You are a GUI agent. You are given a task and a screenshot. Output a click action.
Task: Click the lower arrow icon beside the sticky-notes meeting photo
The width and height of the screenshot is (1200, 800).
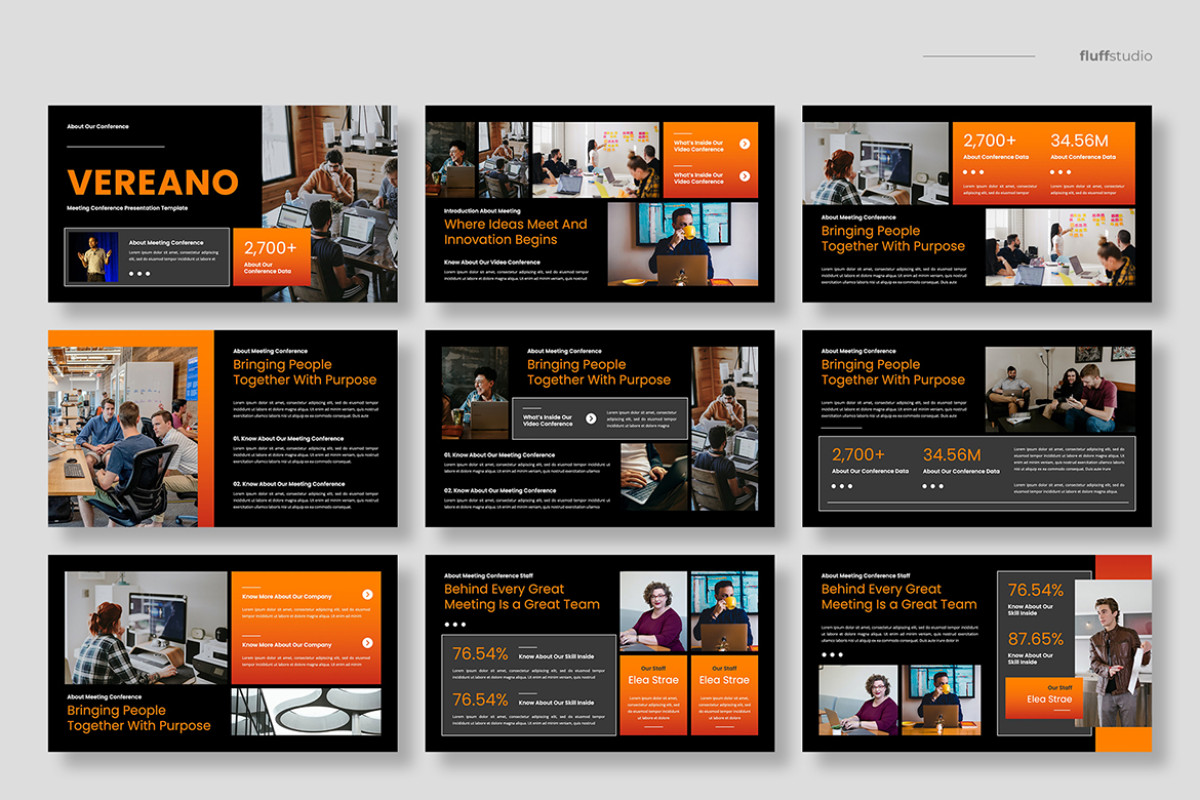[x=744, y=178]
